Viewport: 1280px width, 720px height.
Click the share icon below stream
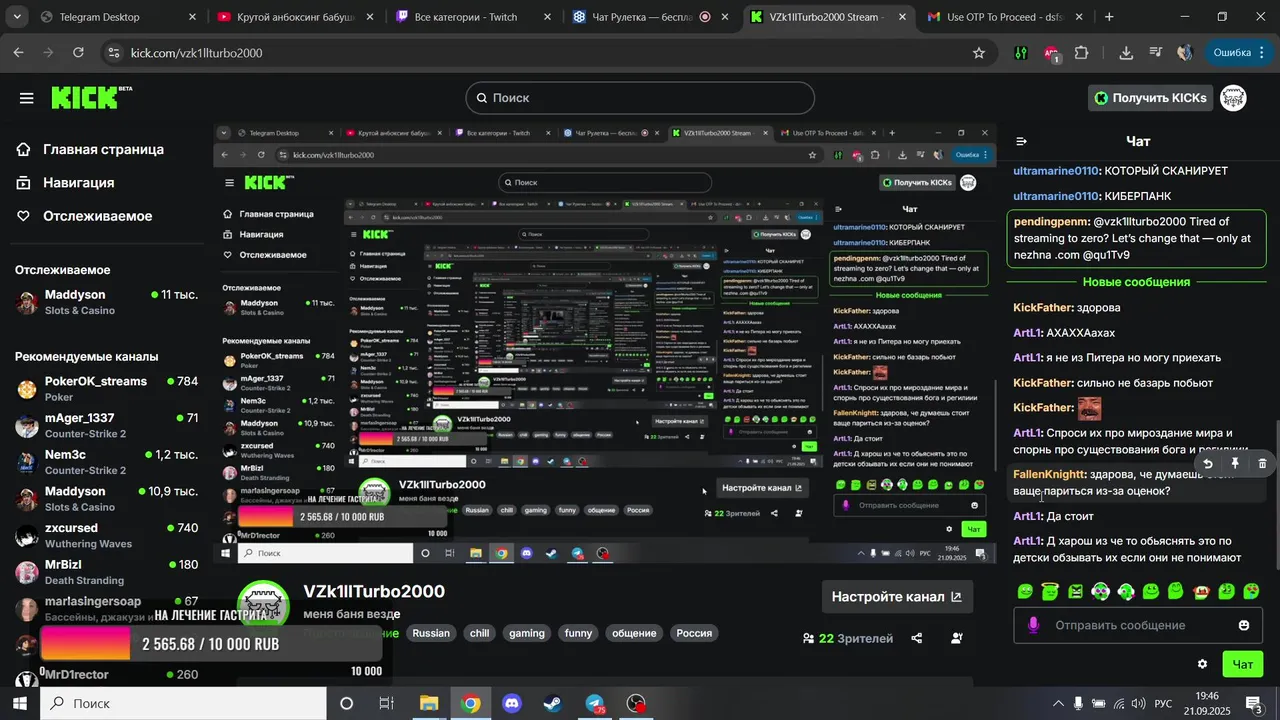pos(917,638)
